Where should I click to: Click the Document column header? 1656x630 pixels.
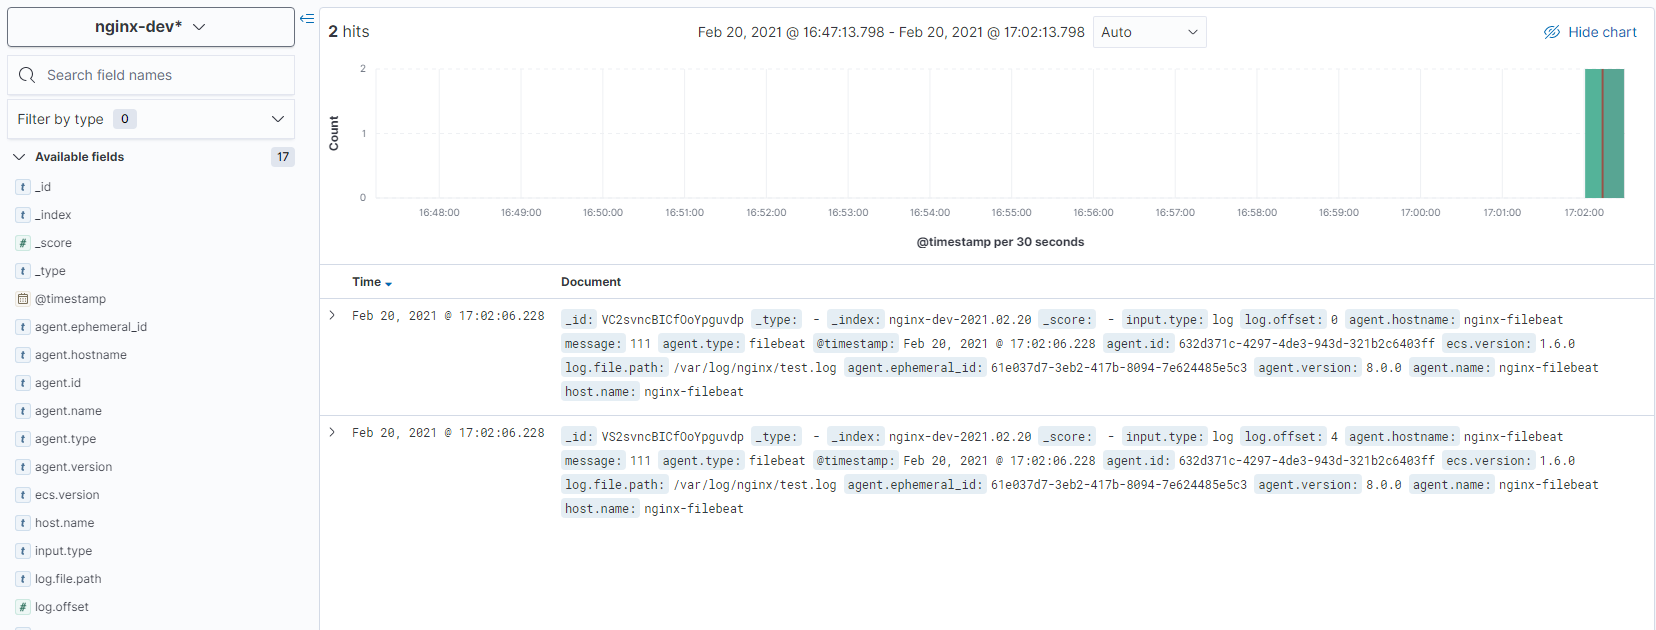591,282
